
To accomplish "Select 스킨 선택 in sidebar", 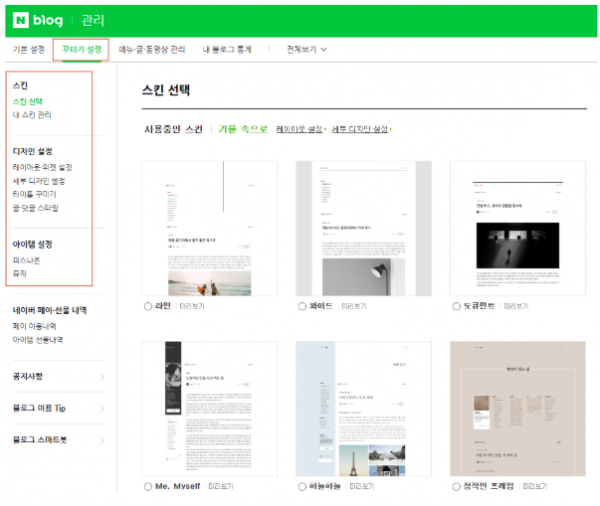I will [x=28, y=101].
